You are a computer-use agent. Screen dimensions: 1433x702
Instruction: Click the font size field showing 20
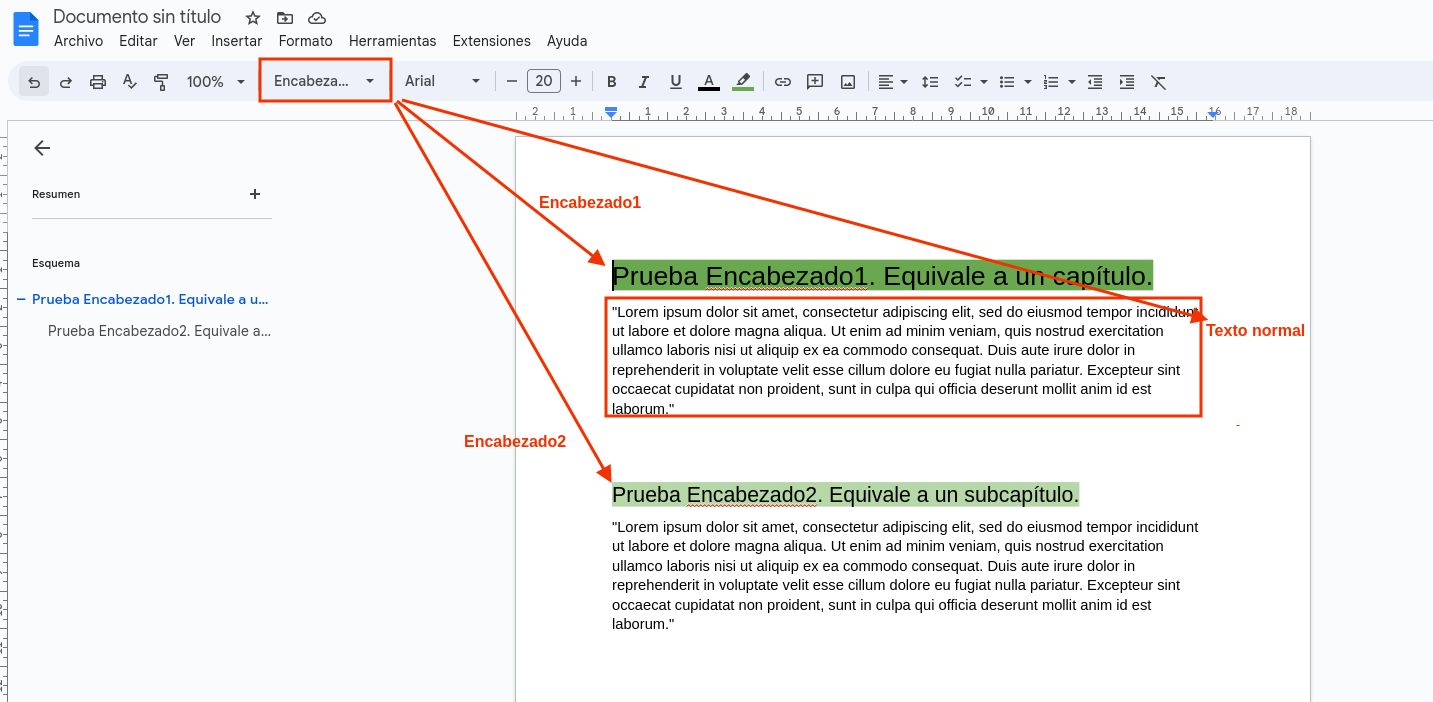pos(544,82)
